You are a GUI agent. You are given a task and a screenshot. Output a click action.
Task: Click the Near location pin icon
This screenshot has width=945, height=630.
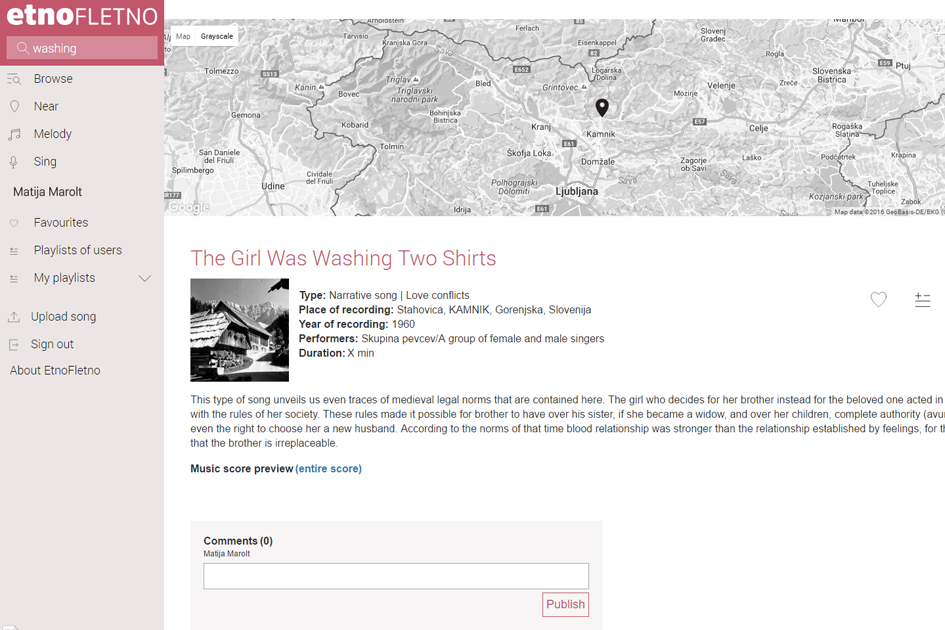(x=14, y=106)
